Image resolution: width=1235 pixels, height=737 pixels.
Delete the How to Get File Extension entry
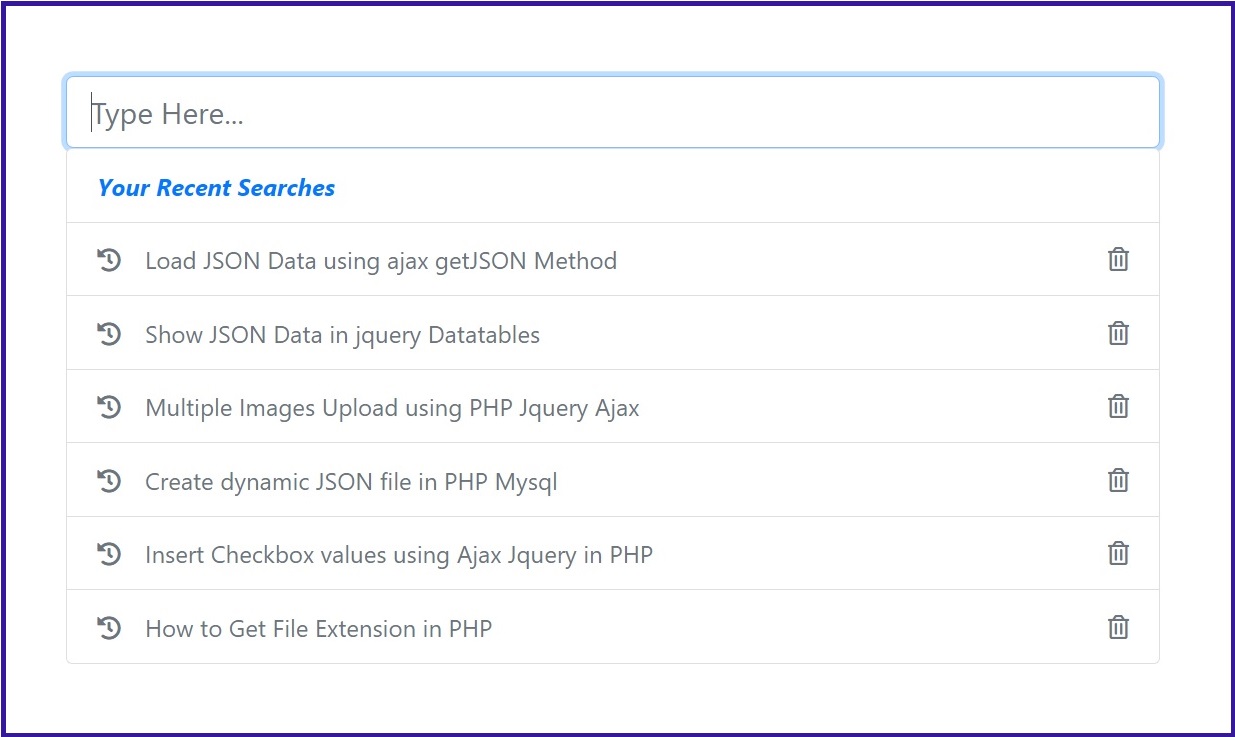tap(1118, 628)
